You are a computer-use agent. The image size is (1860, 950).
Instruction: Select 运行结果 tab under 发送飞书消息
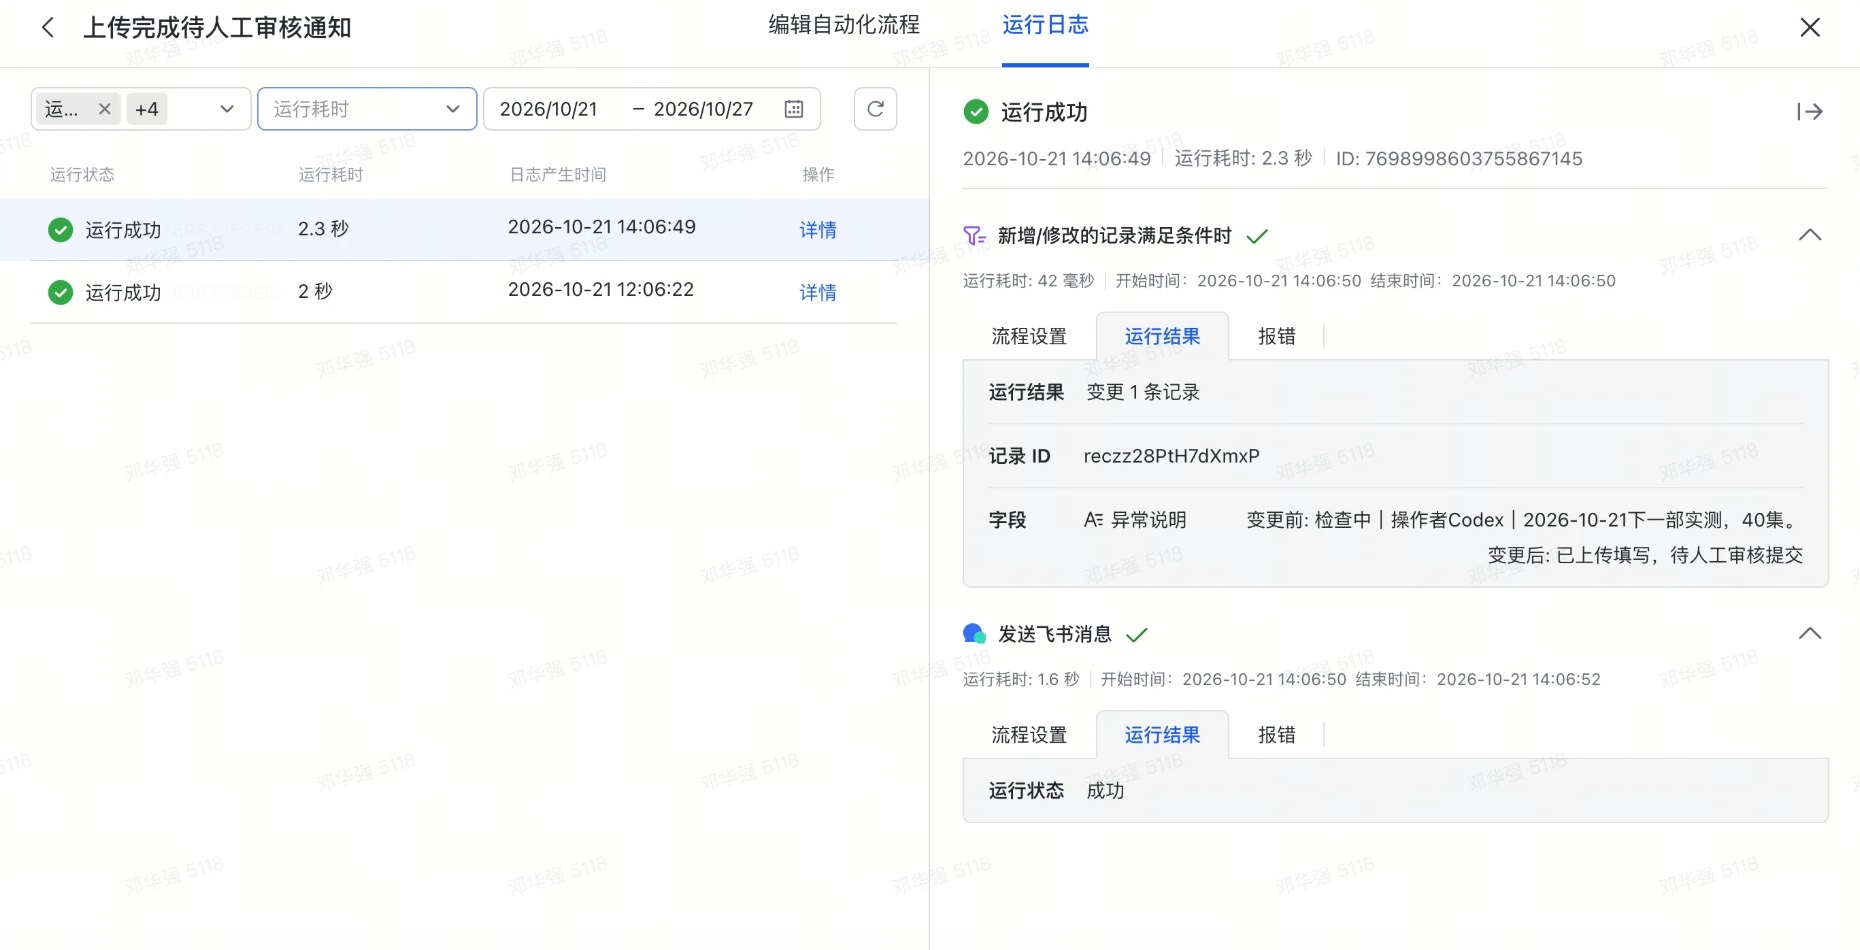pos(1162,735)
